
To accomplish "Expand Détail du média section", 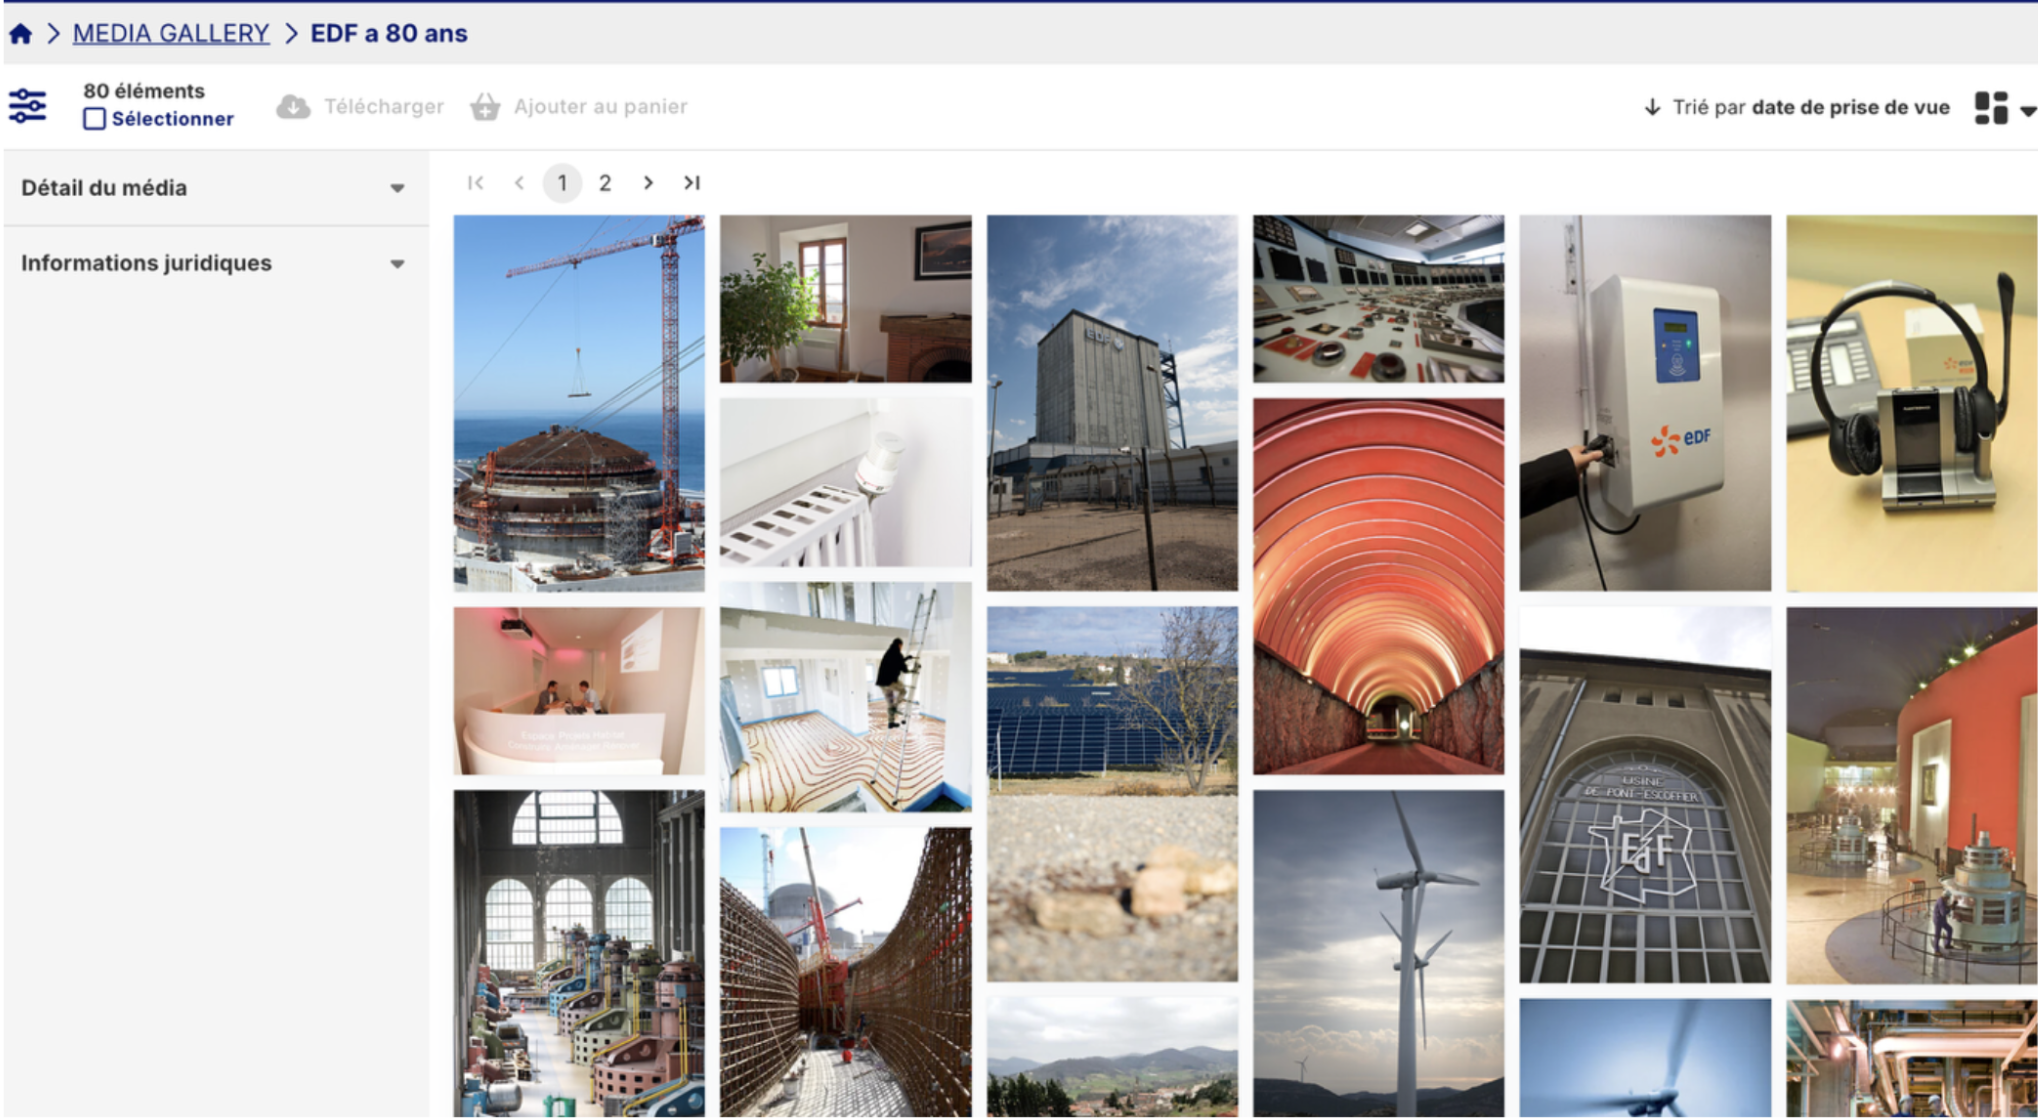I will 215,188.
